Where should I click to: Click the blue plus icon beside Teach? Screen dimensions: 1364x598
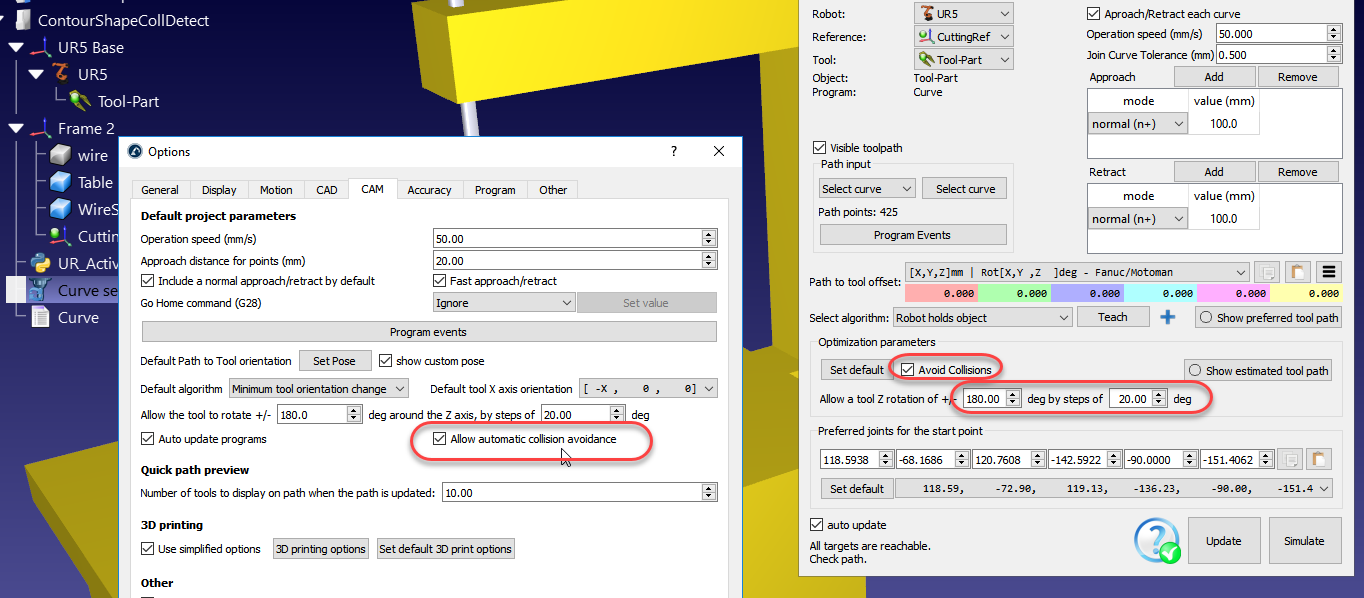click(1167, 317)
